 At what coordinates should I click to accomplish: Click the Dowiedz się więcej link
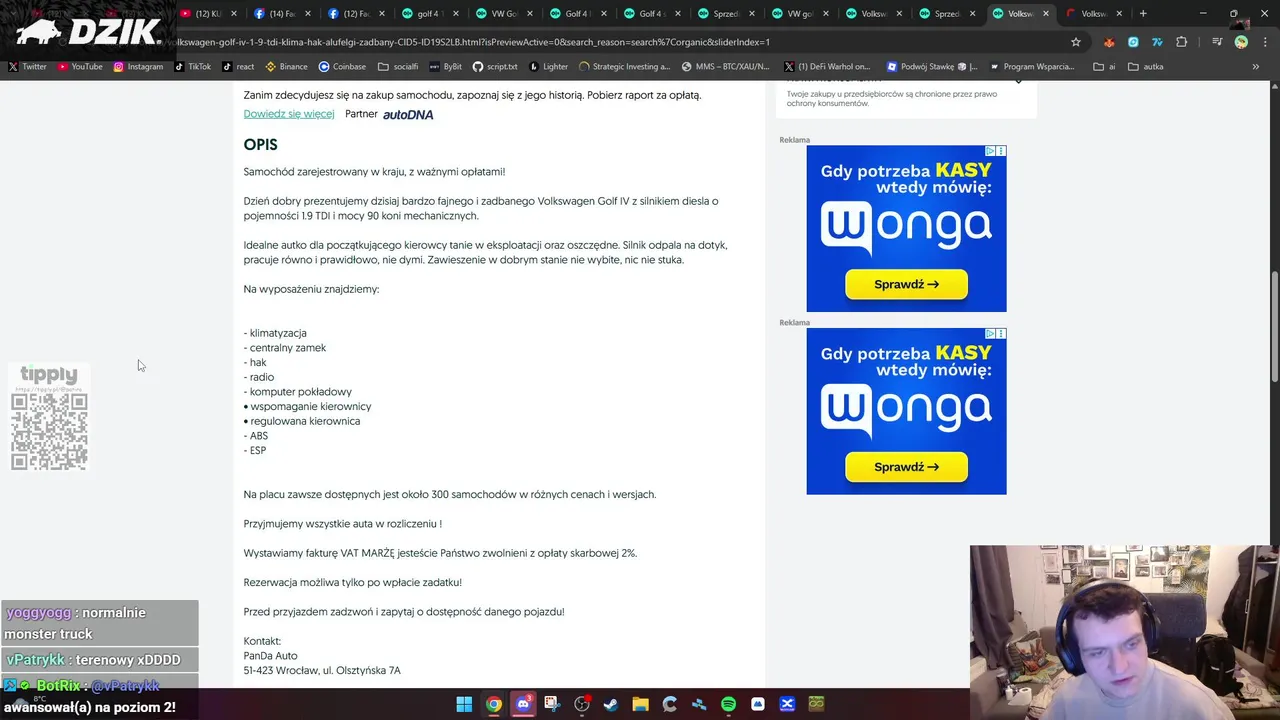pos(289,114)
